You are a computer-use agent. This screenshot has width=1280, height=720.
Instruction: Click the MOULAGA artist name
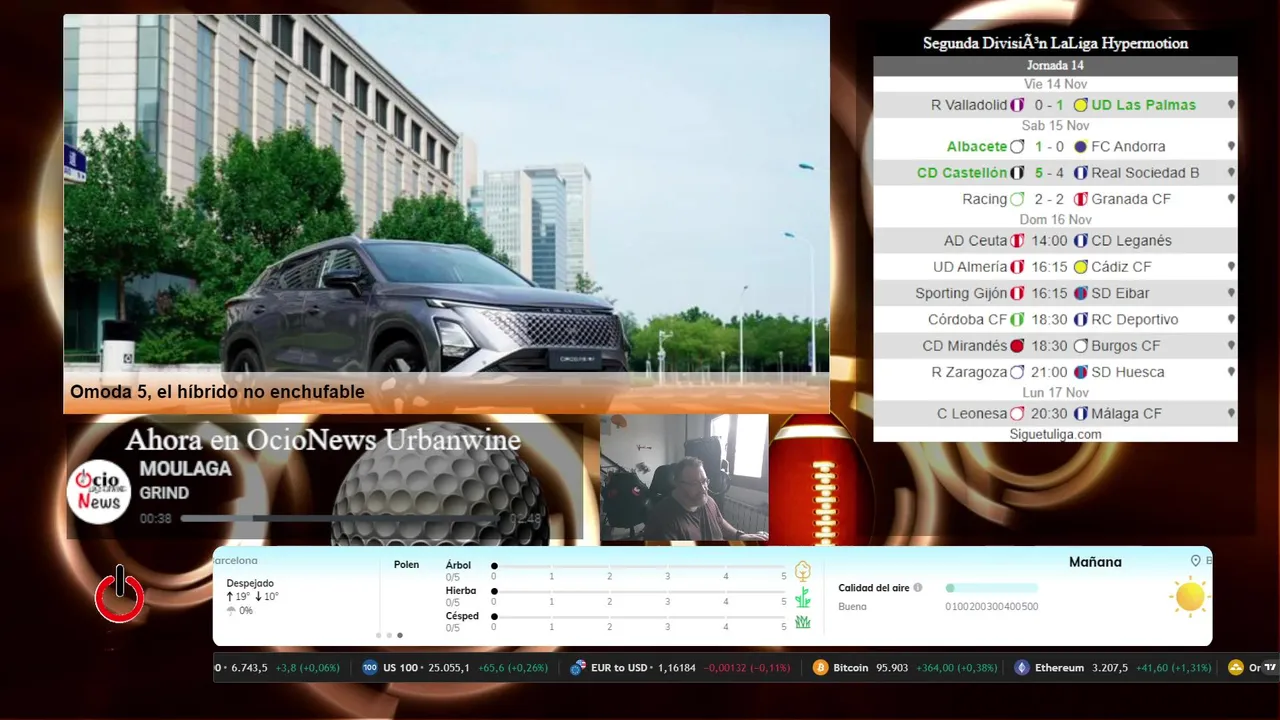tap(185, 469)
